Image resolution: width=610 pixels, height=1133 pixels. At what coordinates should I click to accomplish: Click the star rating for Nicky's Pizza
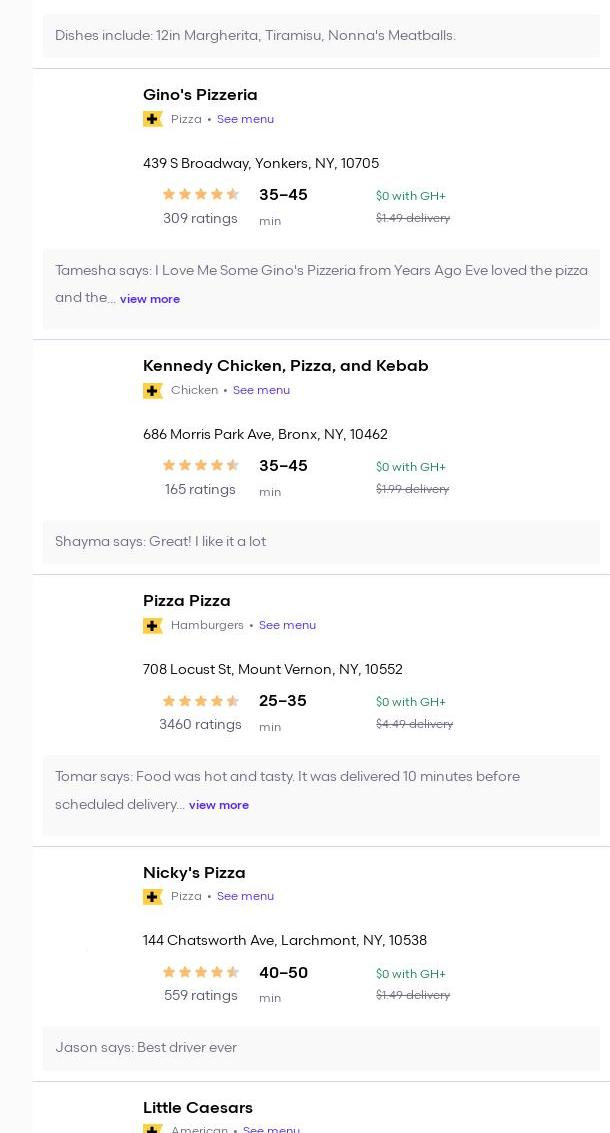(x=201, y=972)
